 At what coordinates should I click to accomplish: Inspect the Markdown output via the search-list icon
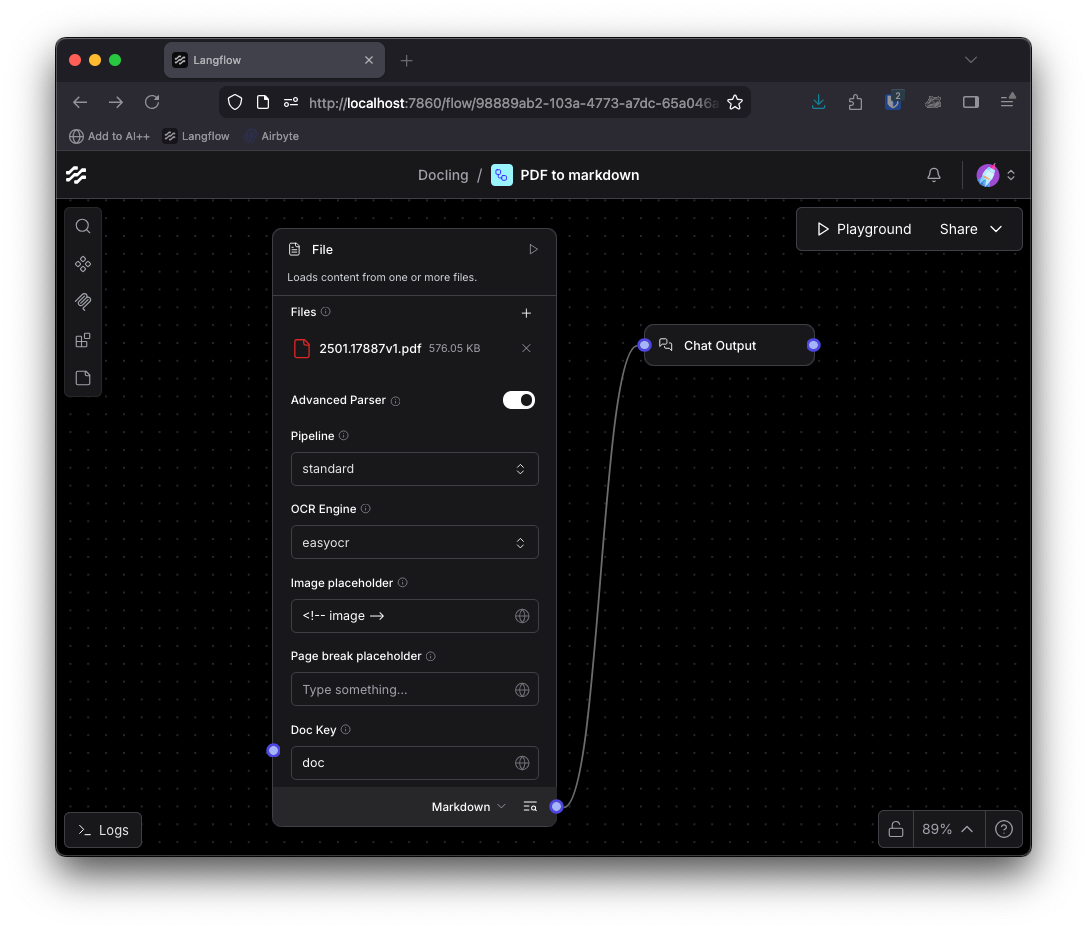(530, 806)
